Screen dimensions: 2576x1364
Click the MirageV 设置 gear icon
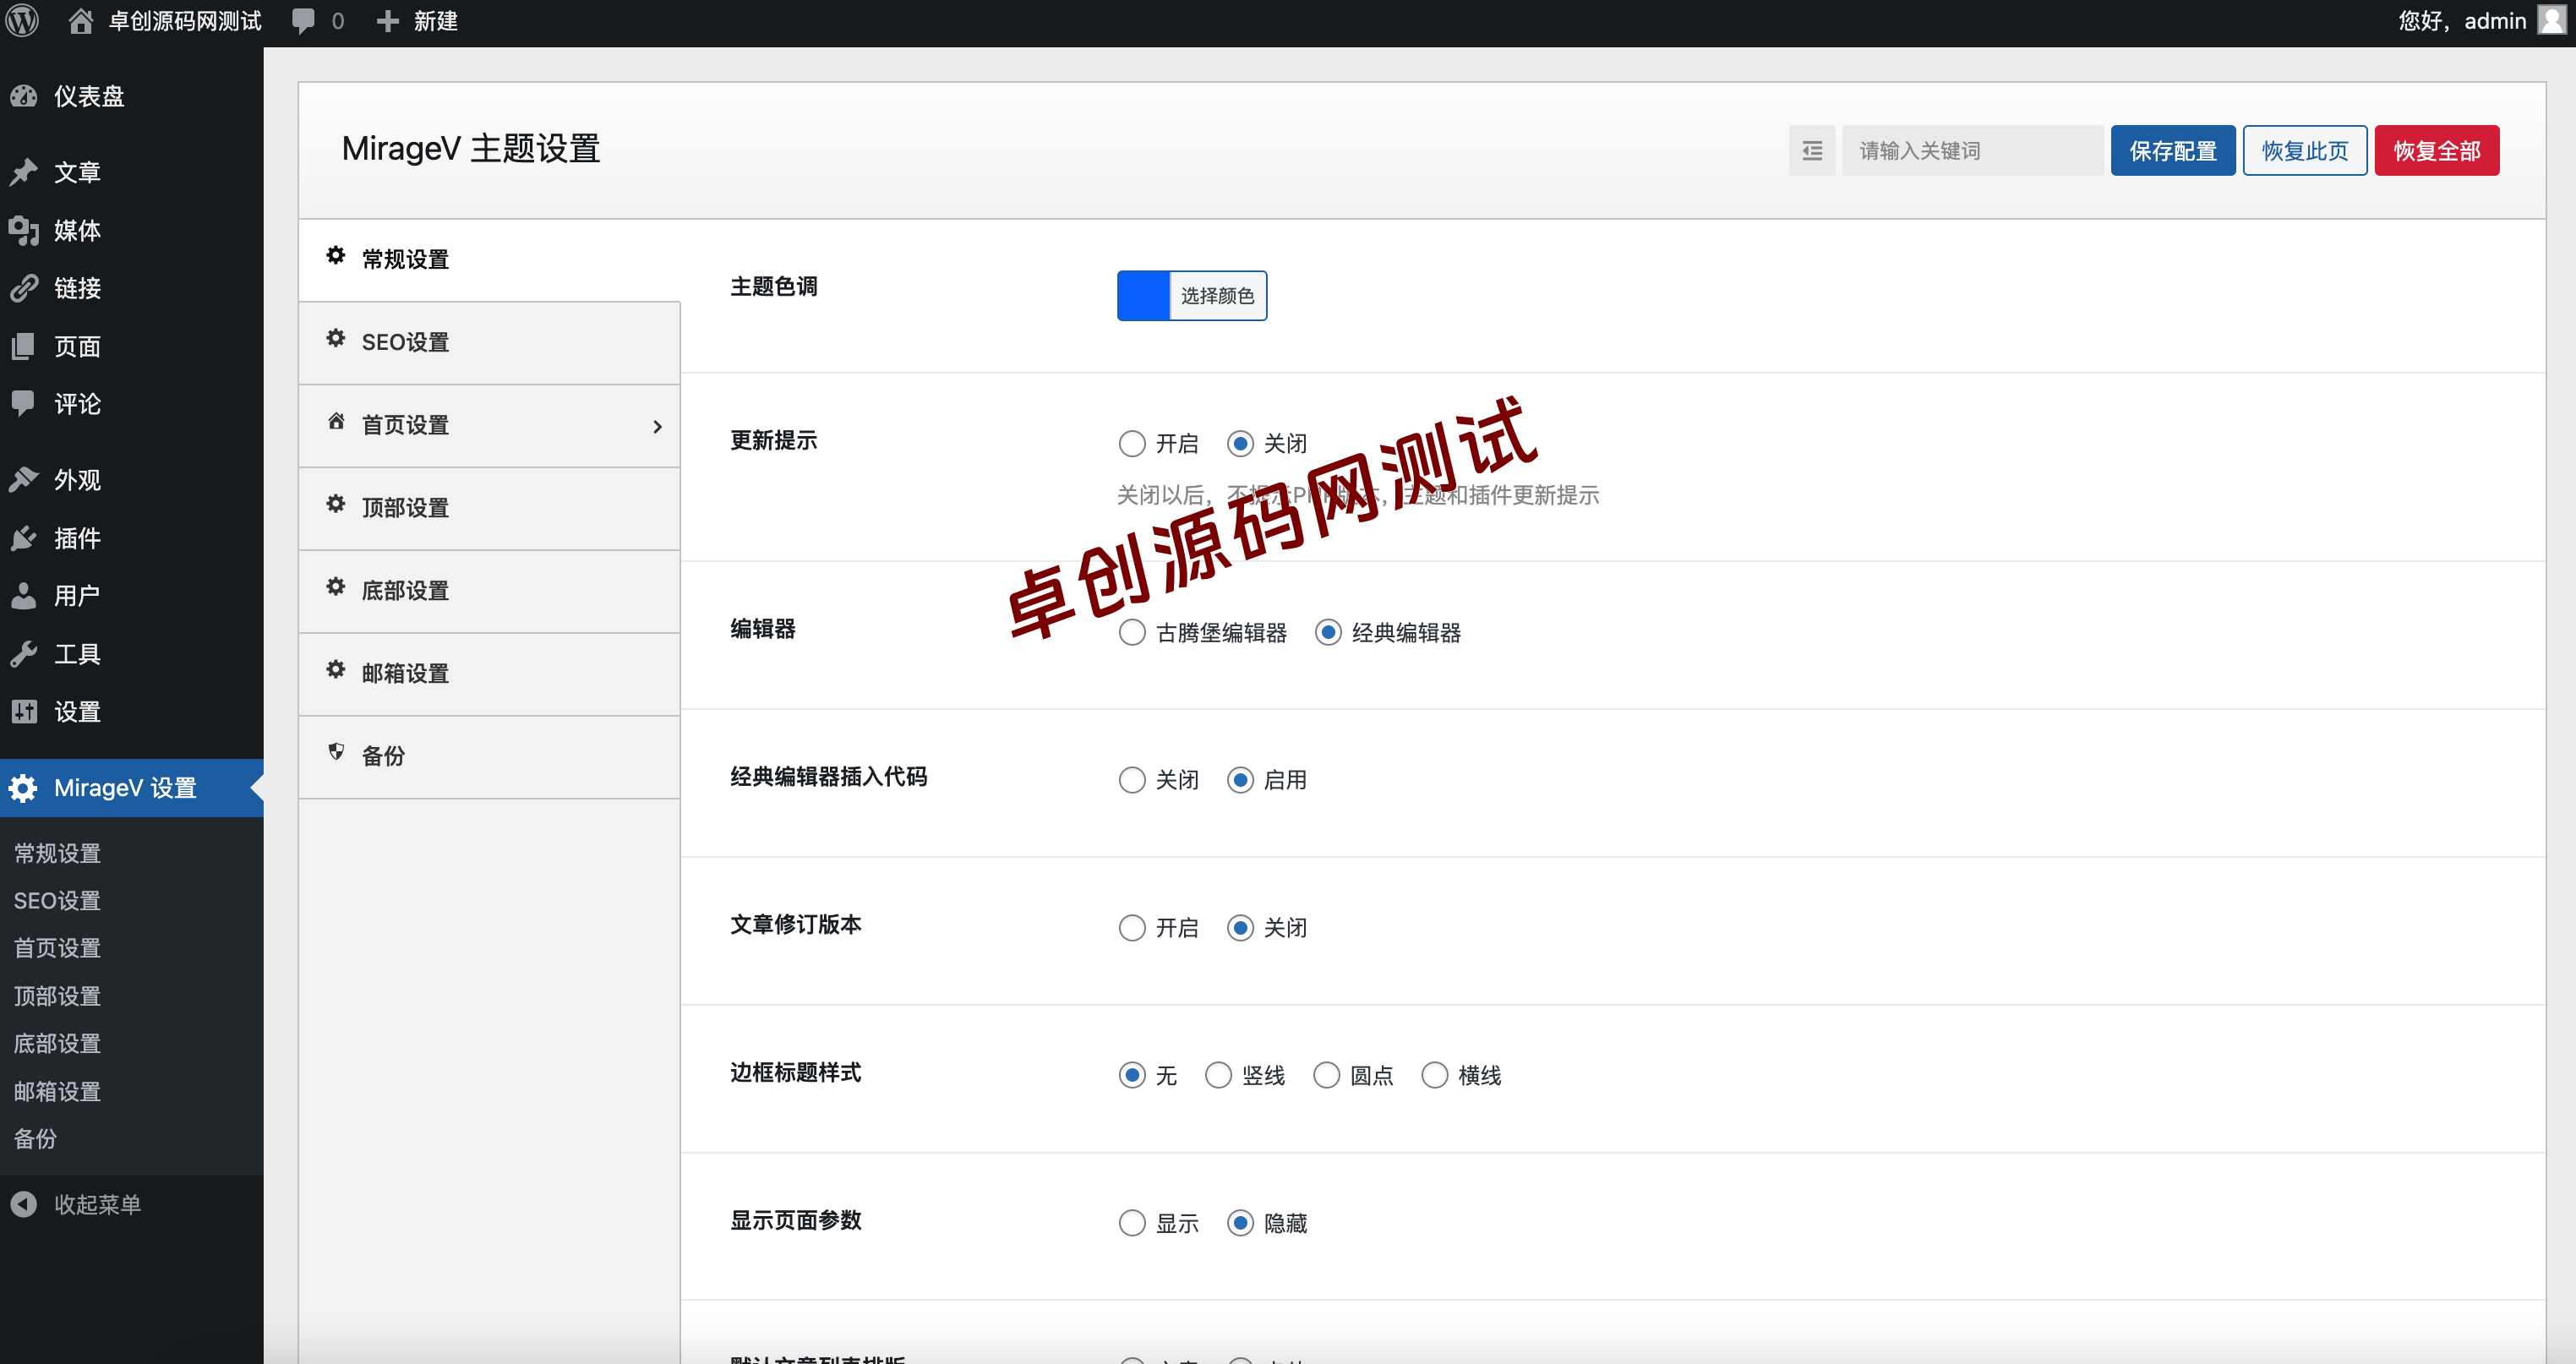[24, 788]
